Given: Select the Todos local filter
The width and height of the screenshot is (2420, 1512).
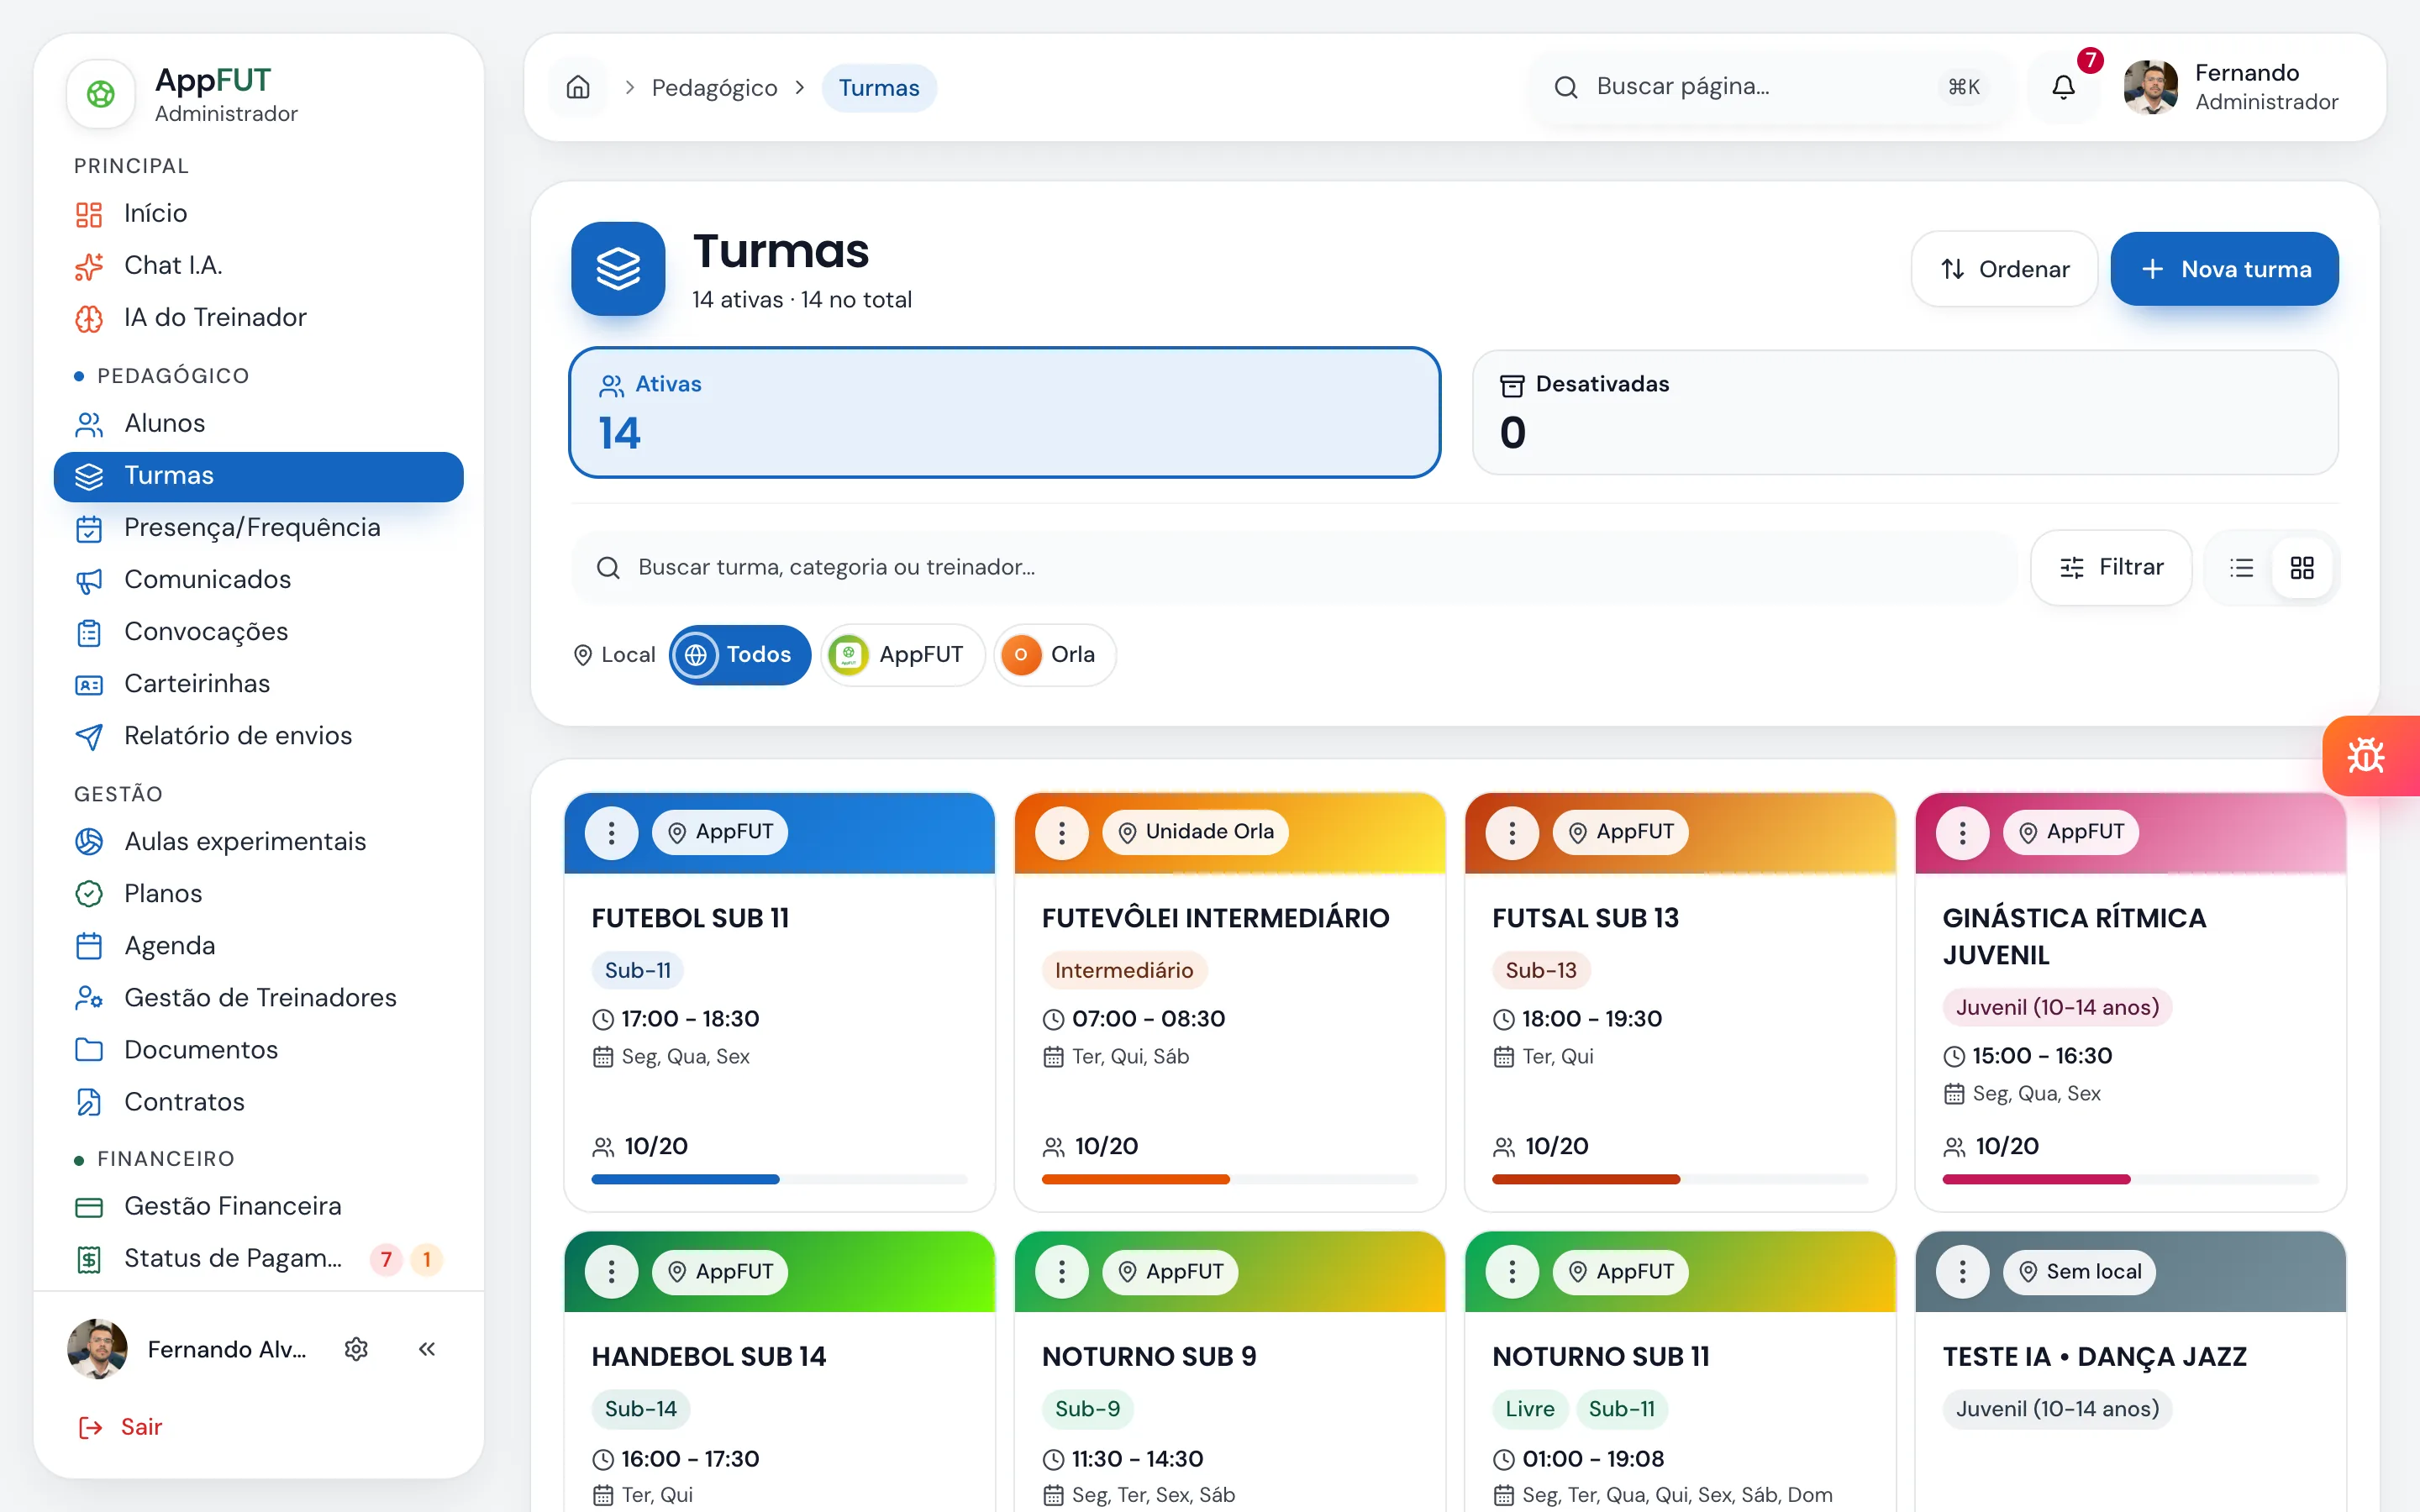Looking at the screenshot, I should click(740, 655).
